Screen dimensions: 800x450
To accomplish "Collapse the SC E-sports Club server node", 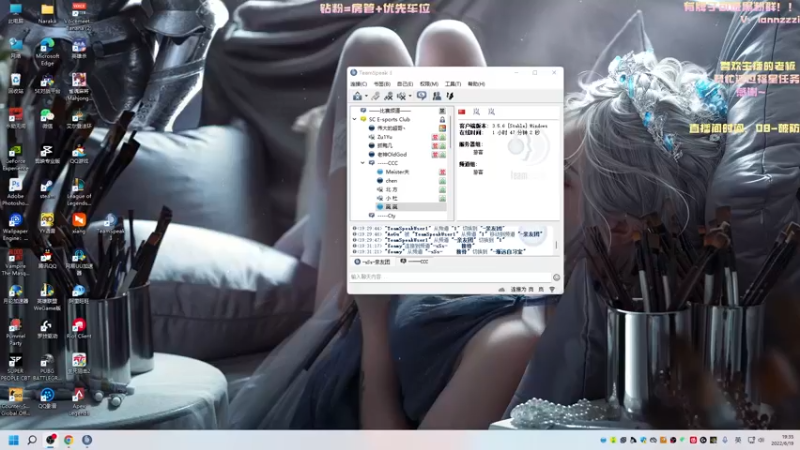I will [355, 119].
